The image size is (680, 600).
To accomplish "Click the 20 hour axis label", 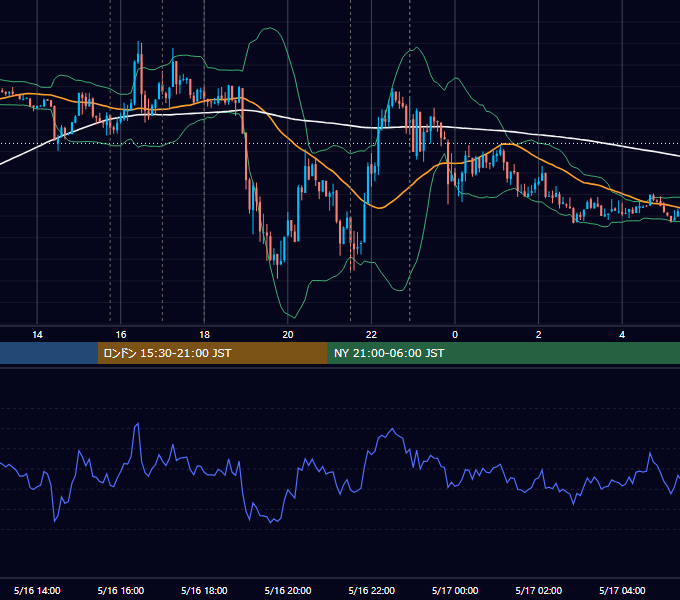I will 288,335.
